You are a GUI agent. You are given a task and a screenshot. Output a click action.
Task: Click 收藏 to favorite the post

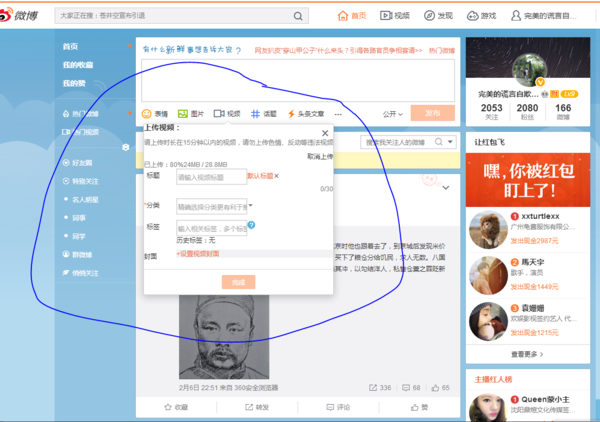tap(176, 407)
